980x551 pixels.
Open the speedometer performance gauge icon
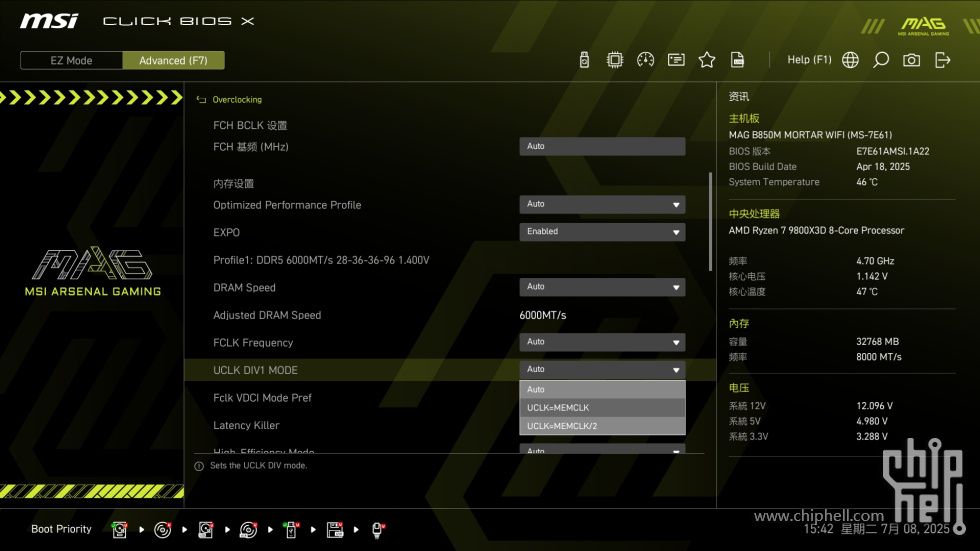[x=645, y=60]
